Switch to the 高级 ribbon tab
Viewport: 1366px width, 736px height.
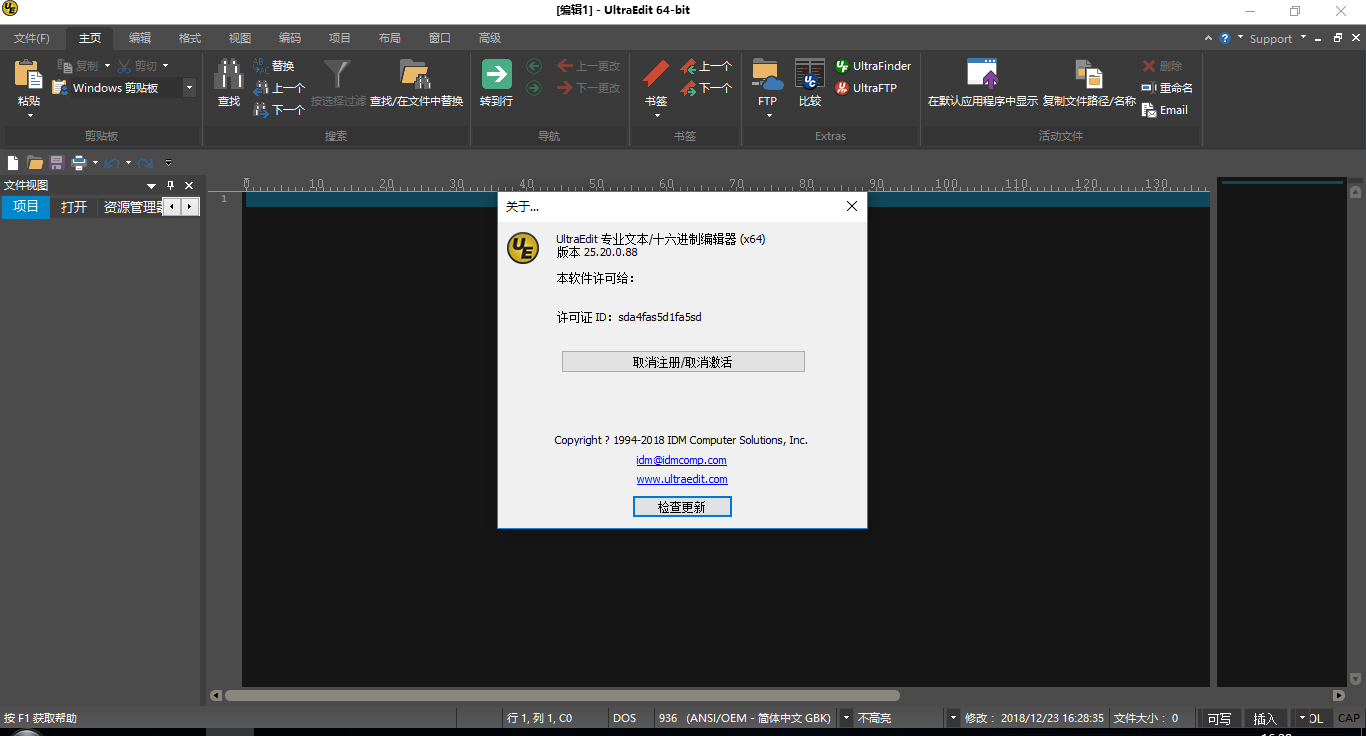(x=490, y=38)
